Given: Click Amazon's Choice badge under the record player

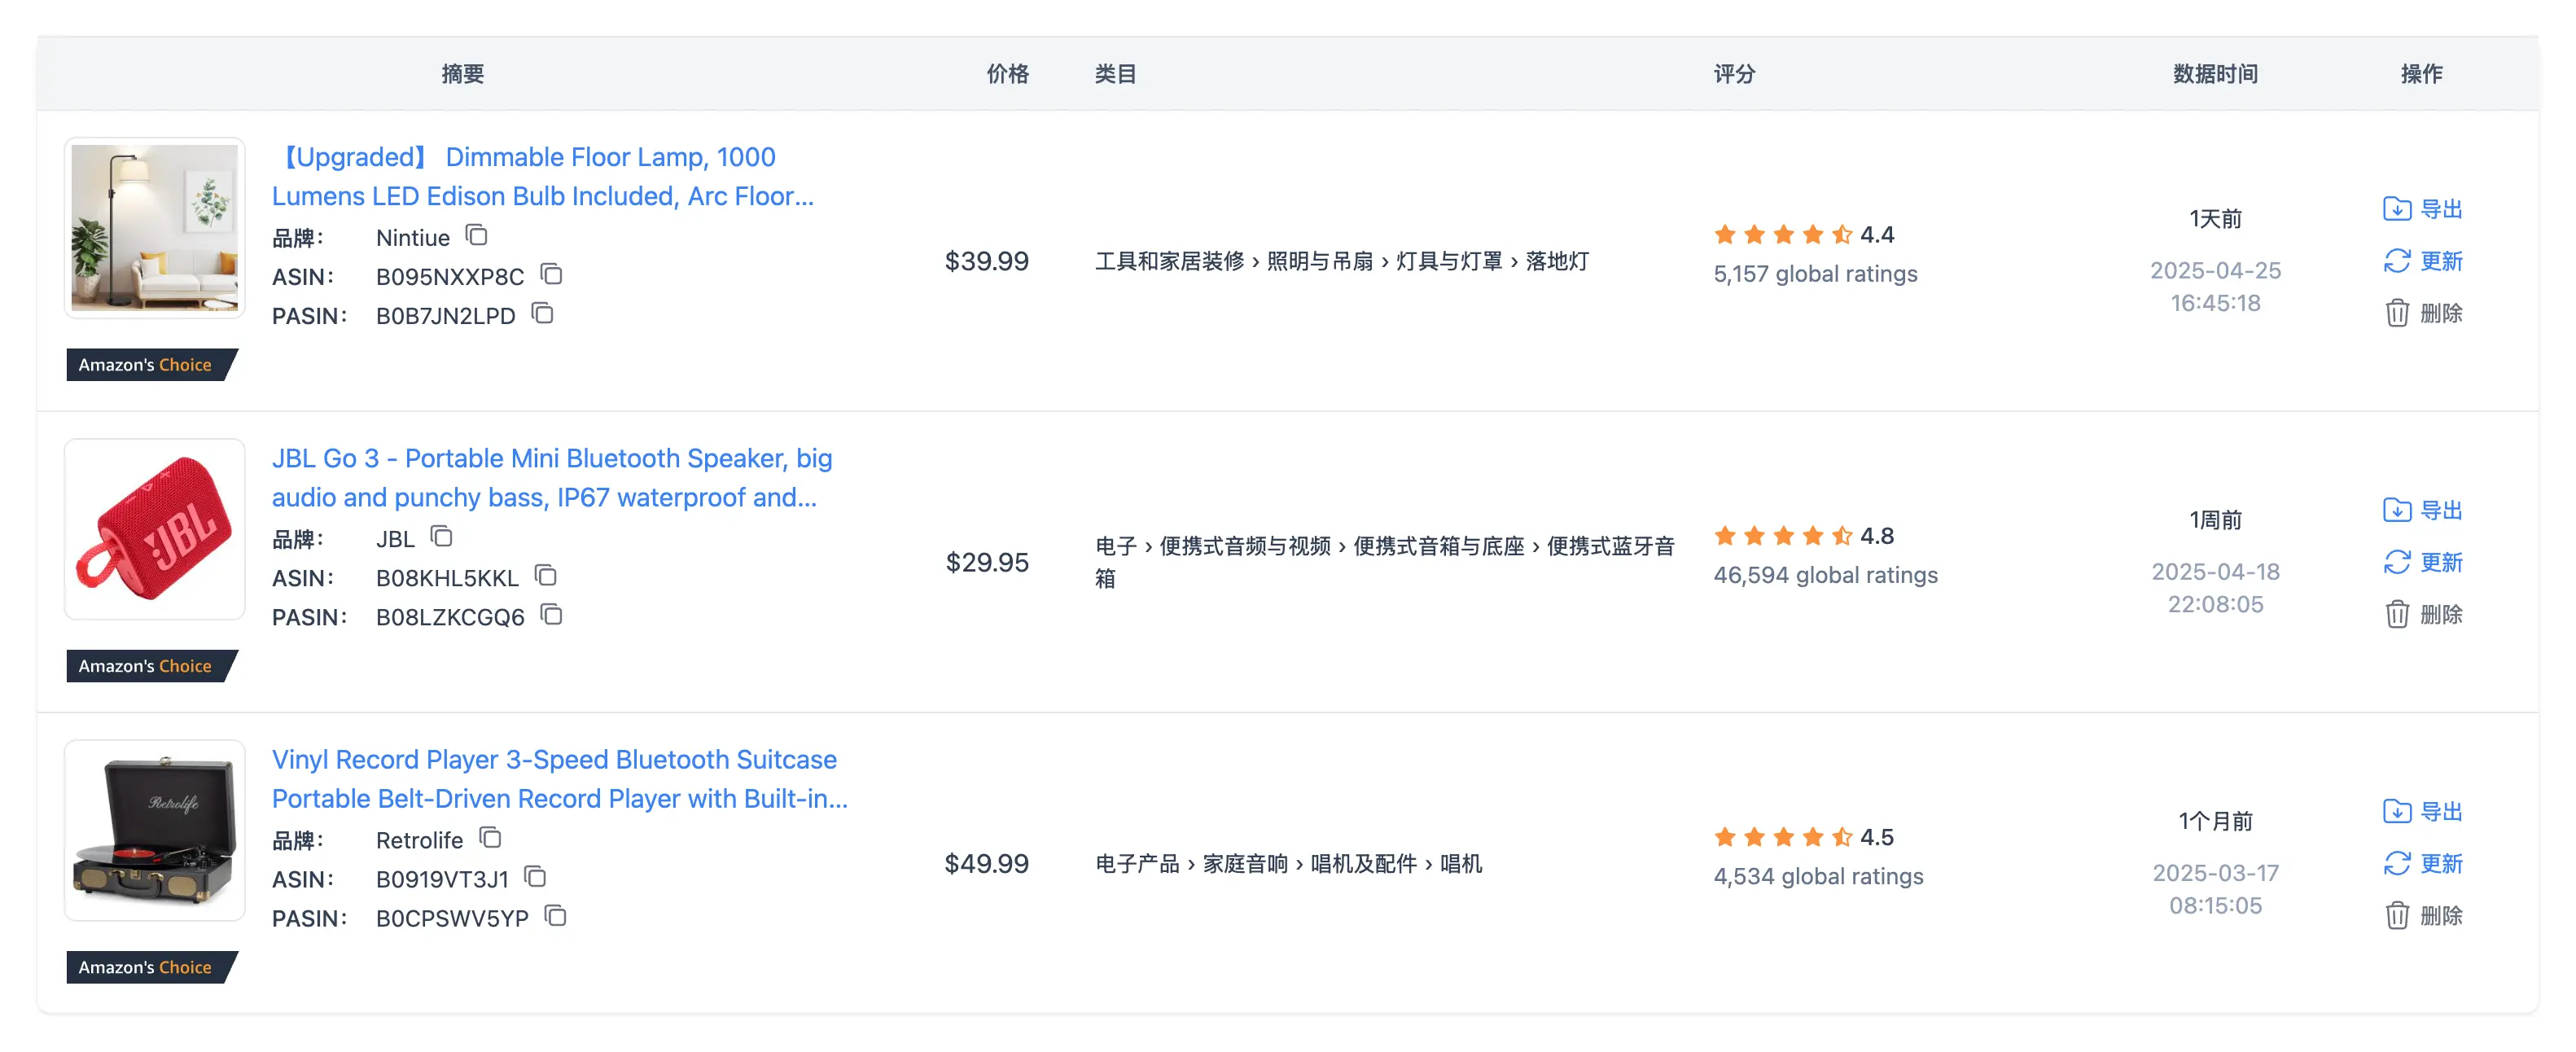Looking at the screenshot, I should click(x=152, y=967).
